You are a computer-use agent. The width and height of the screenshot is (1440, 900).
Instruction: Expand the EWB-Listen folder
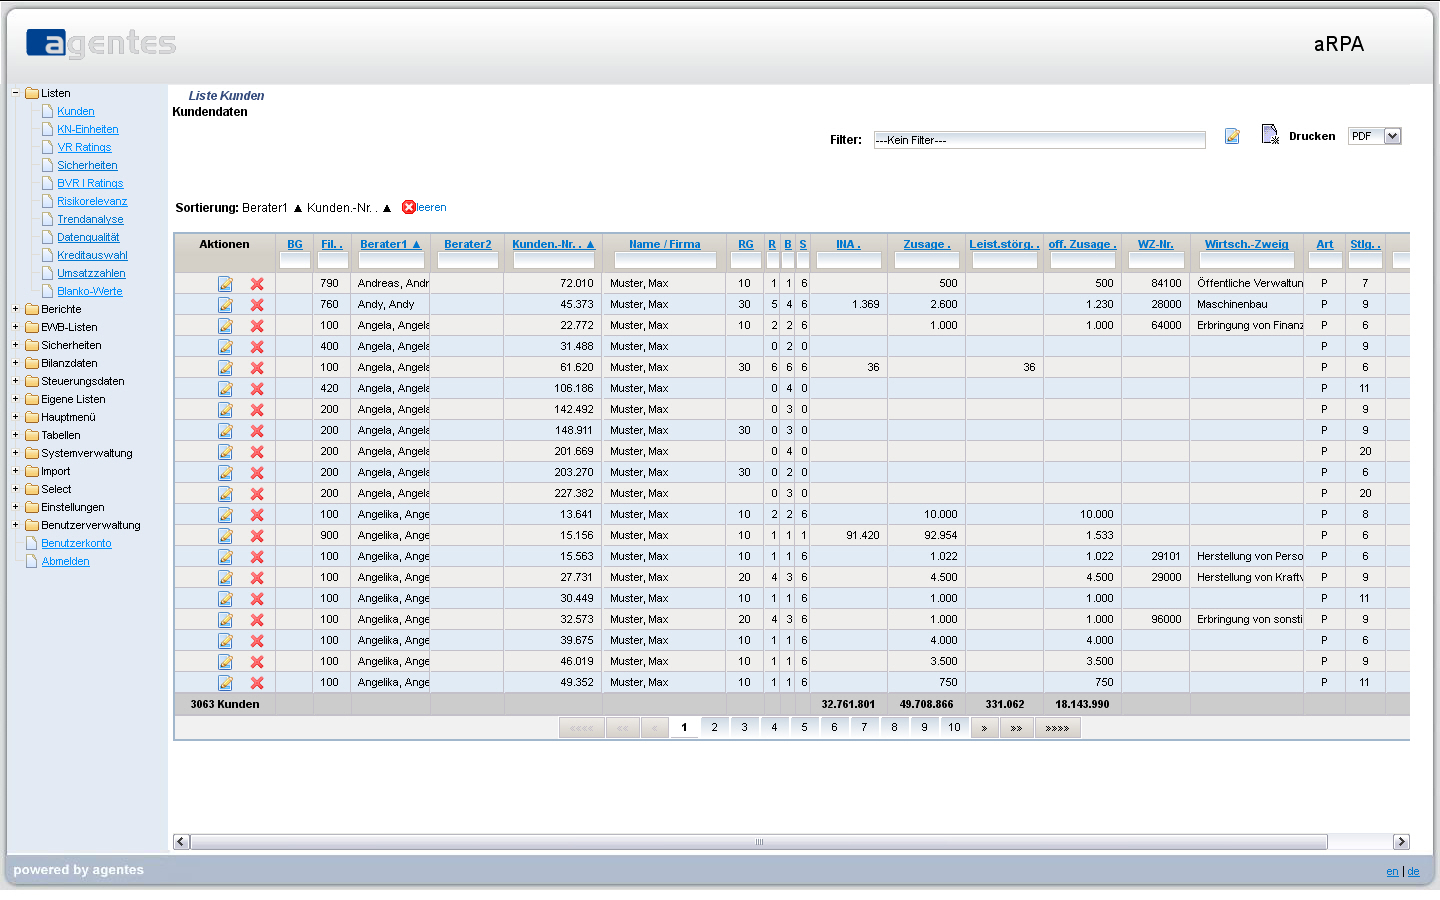[x=15, y=327]
